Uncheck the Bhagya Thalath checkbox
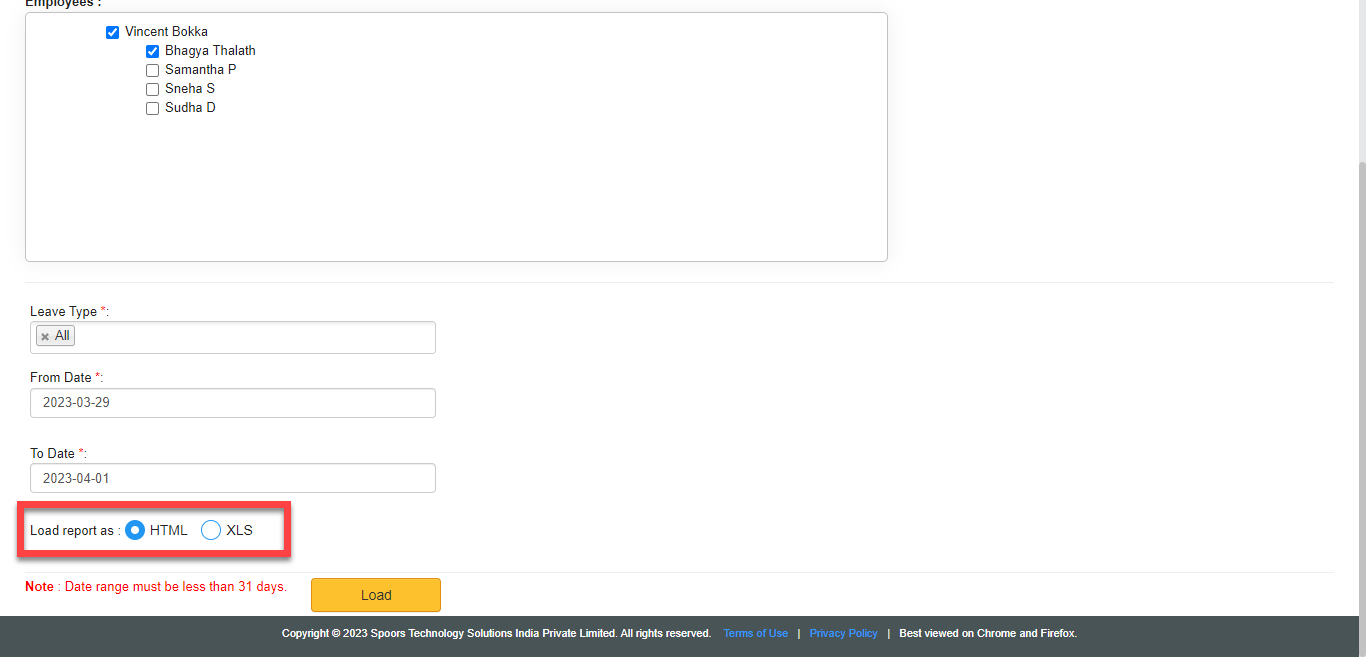Screen dimensions: 1366x657 (152, 51)
